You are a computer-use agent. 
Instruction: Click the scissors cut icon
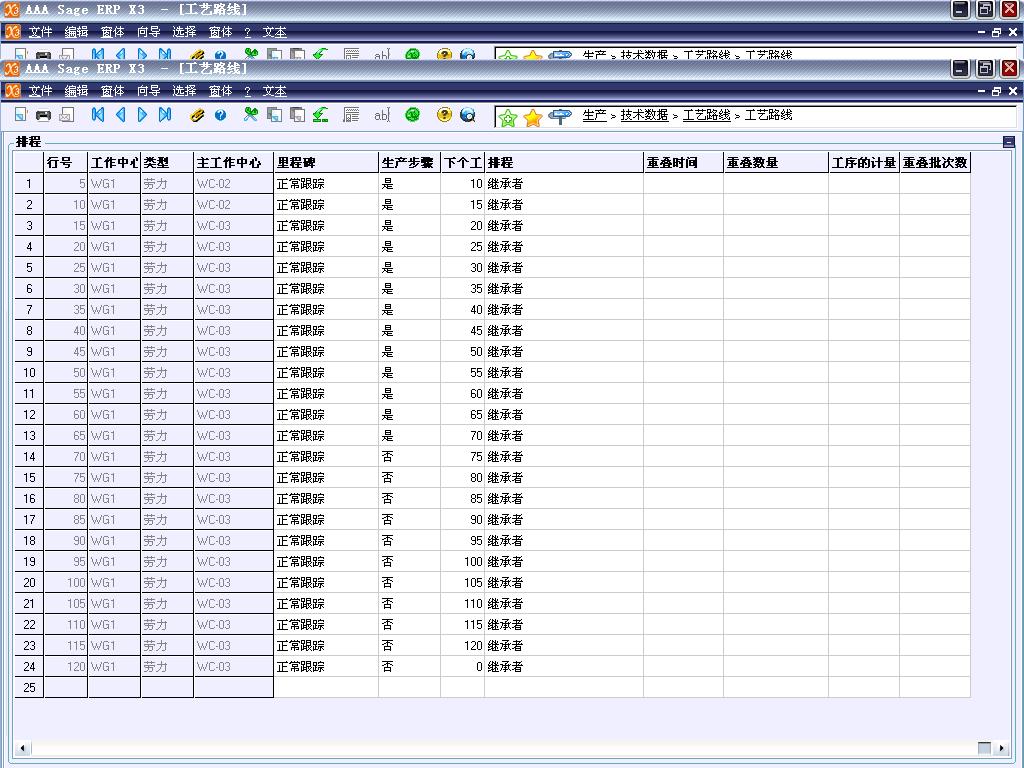pos(251,115)
